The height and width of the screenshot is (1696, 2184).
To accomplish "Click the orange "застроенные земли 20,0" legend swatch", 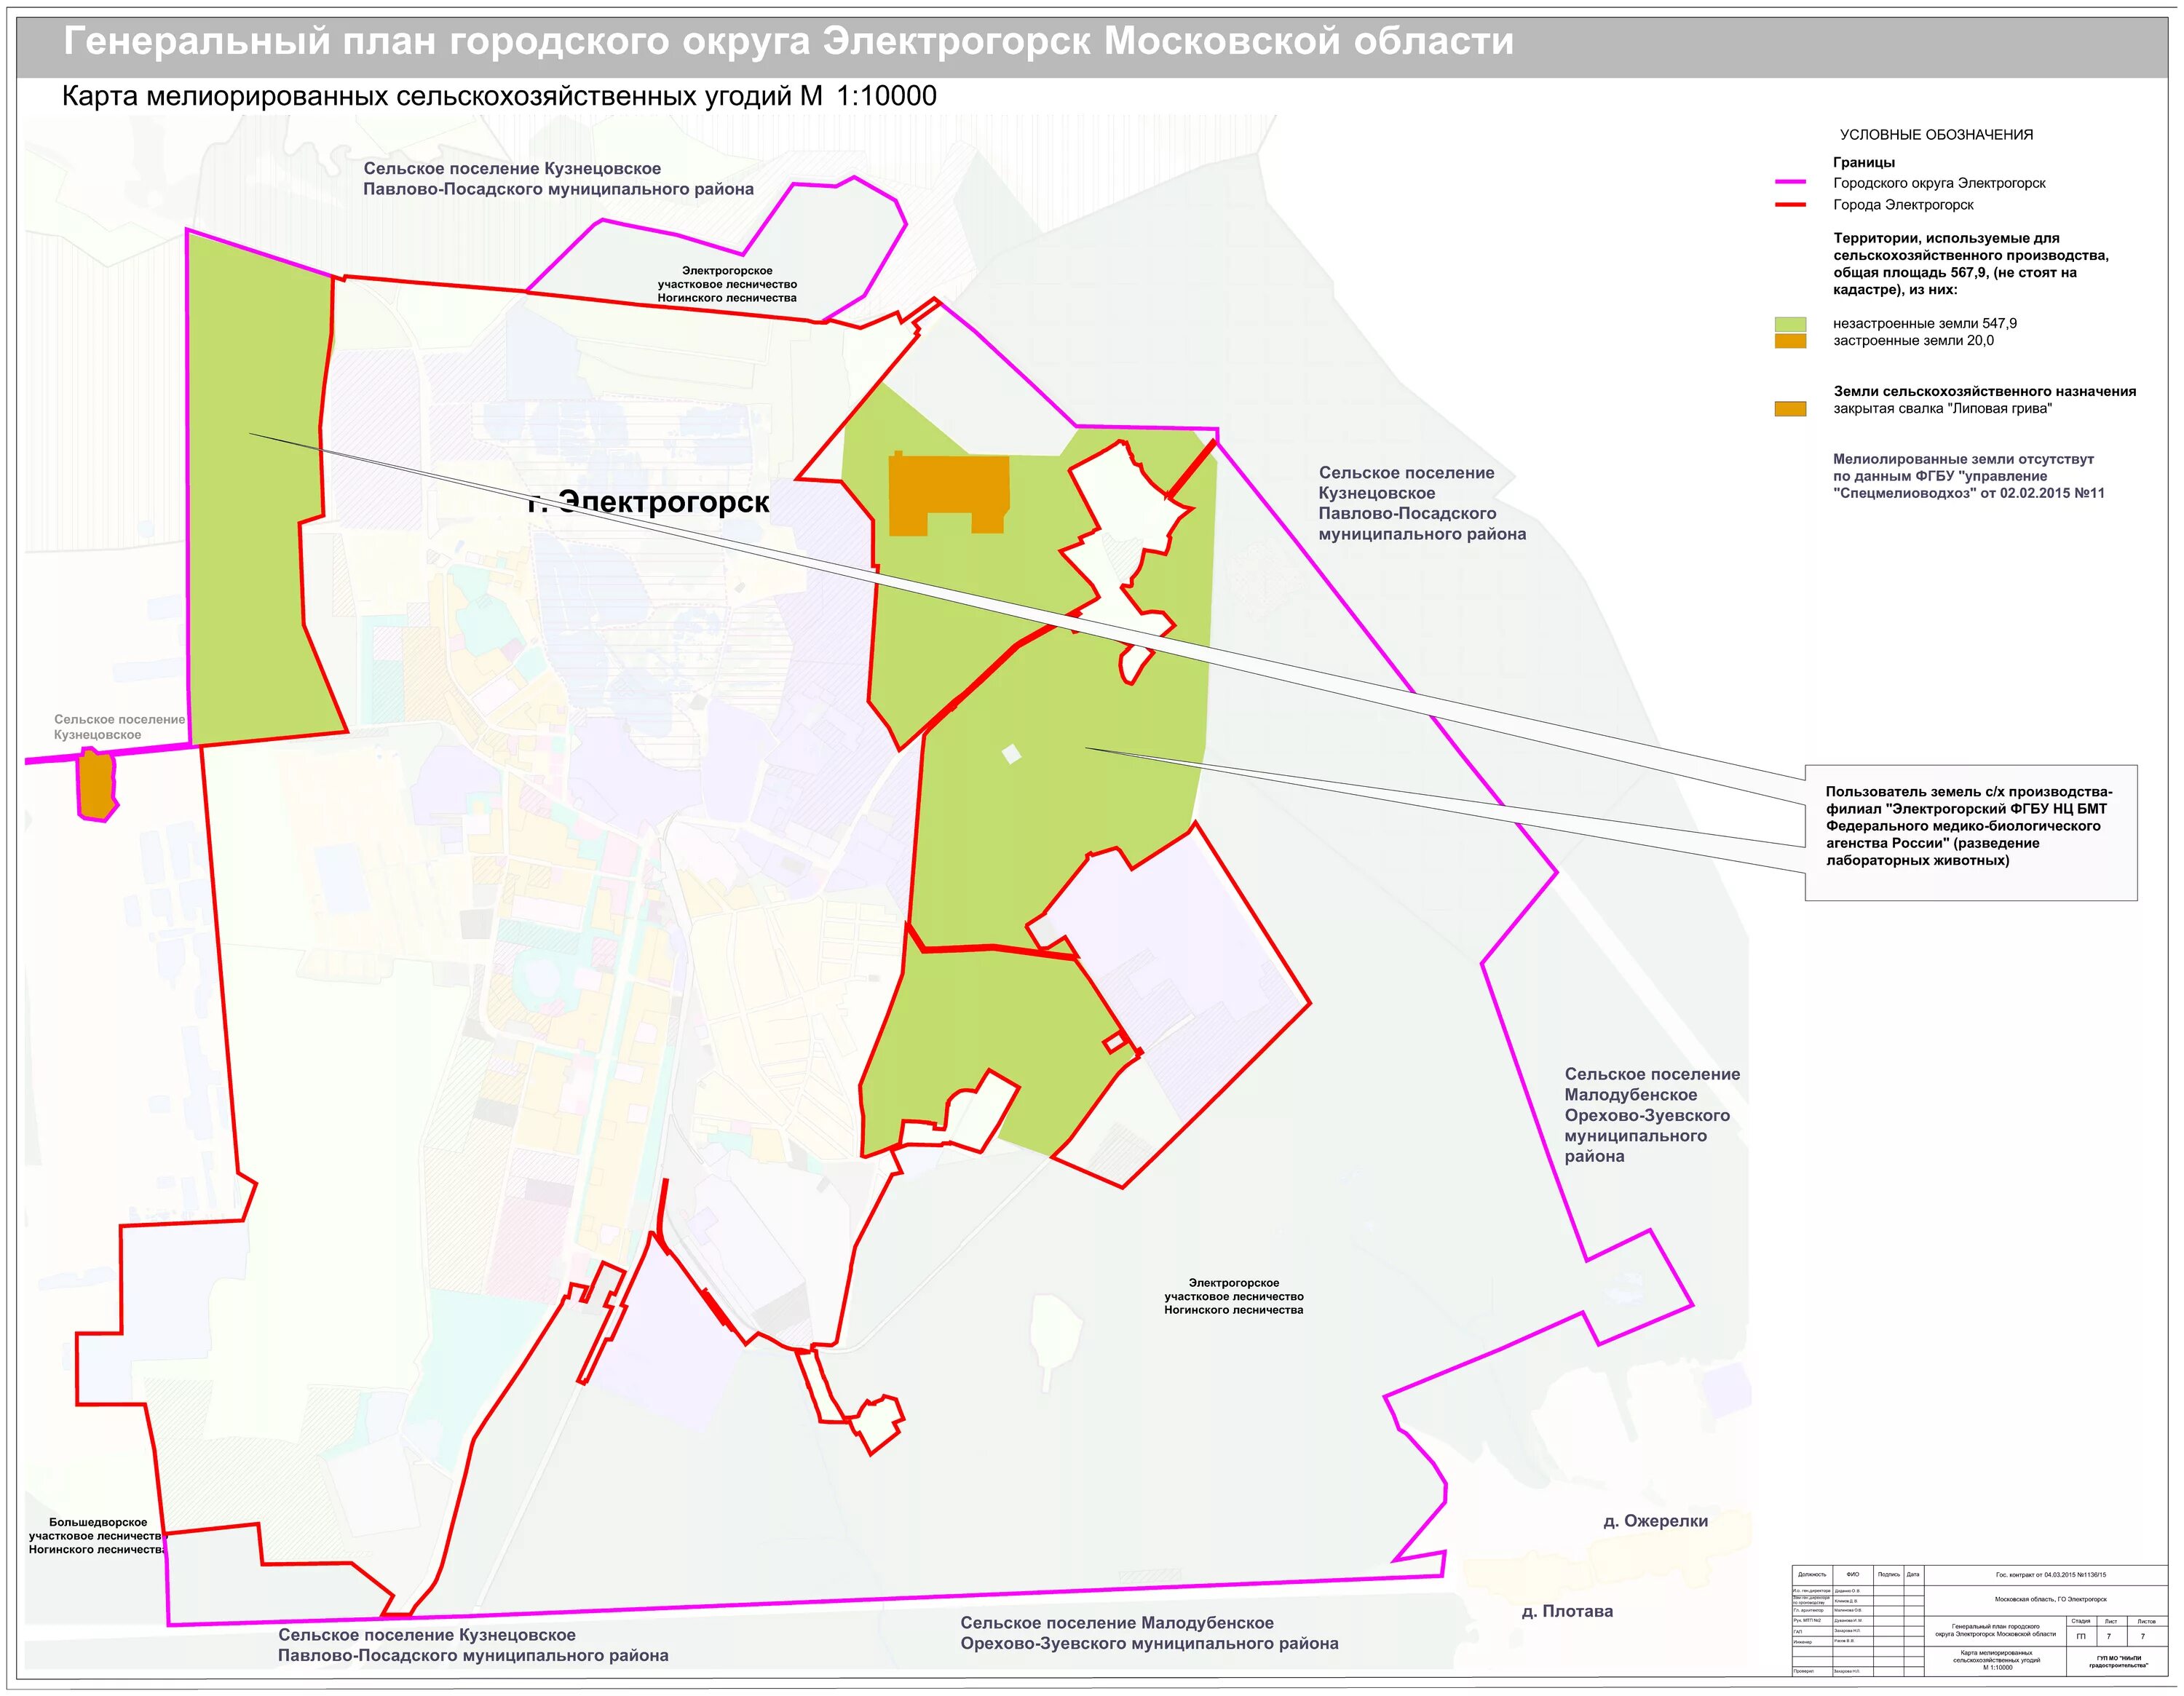I will [x=1790, y=341].
